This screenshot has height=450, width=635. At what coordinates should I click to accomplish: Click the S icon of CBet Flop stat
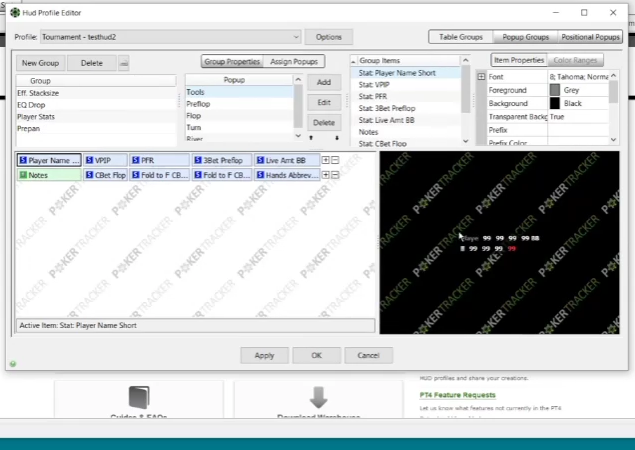(89, 175)
